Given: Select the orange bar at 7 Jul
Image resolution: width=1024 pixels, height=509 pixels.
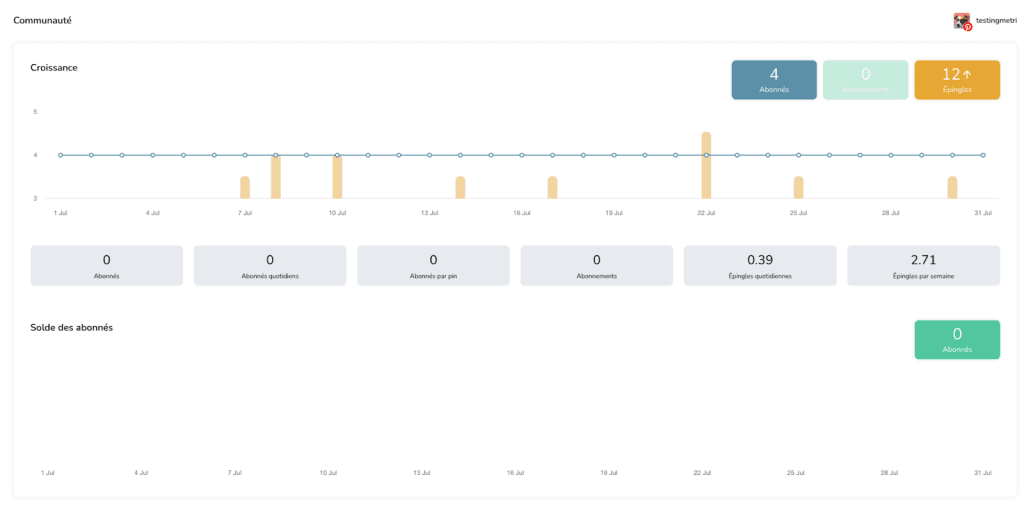Looking at the screenshot, I should click(x=245, y=188).
